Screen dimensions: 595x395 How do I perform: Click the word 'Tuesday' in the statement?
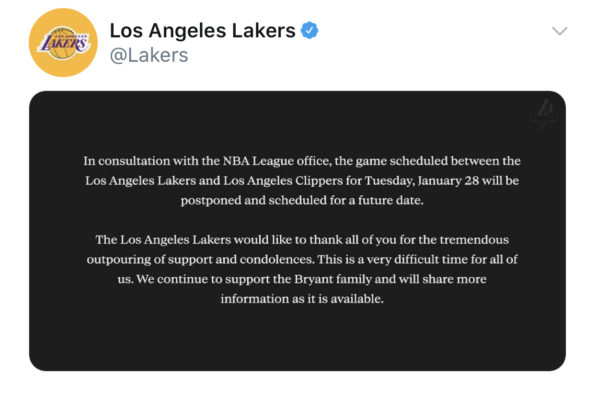tap(388, 181)
